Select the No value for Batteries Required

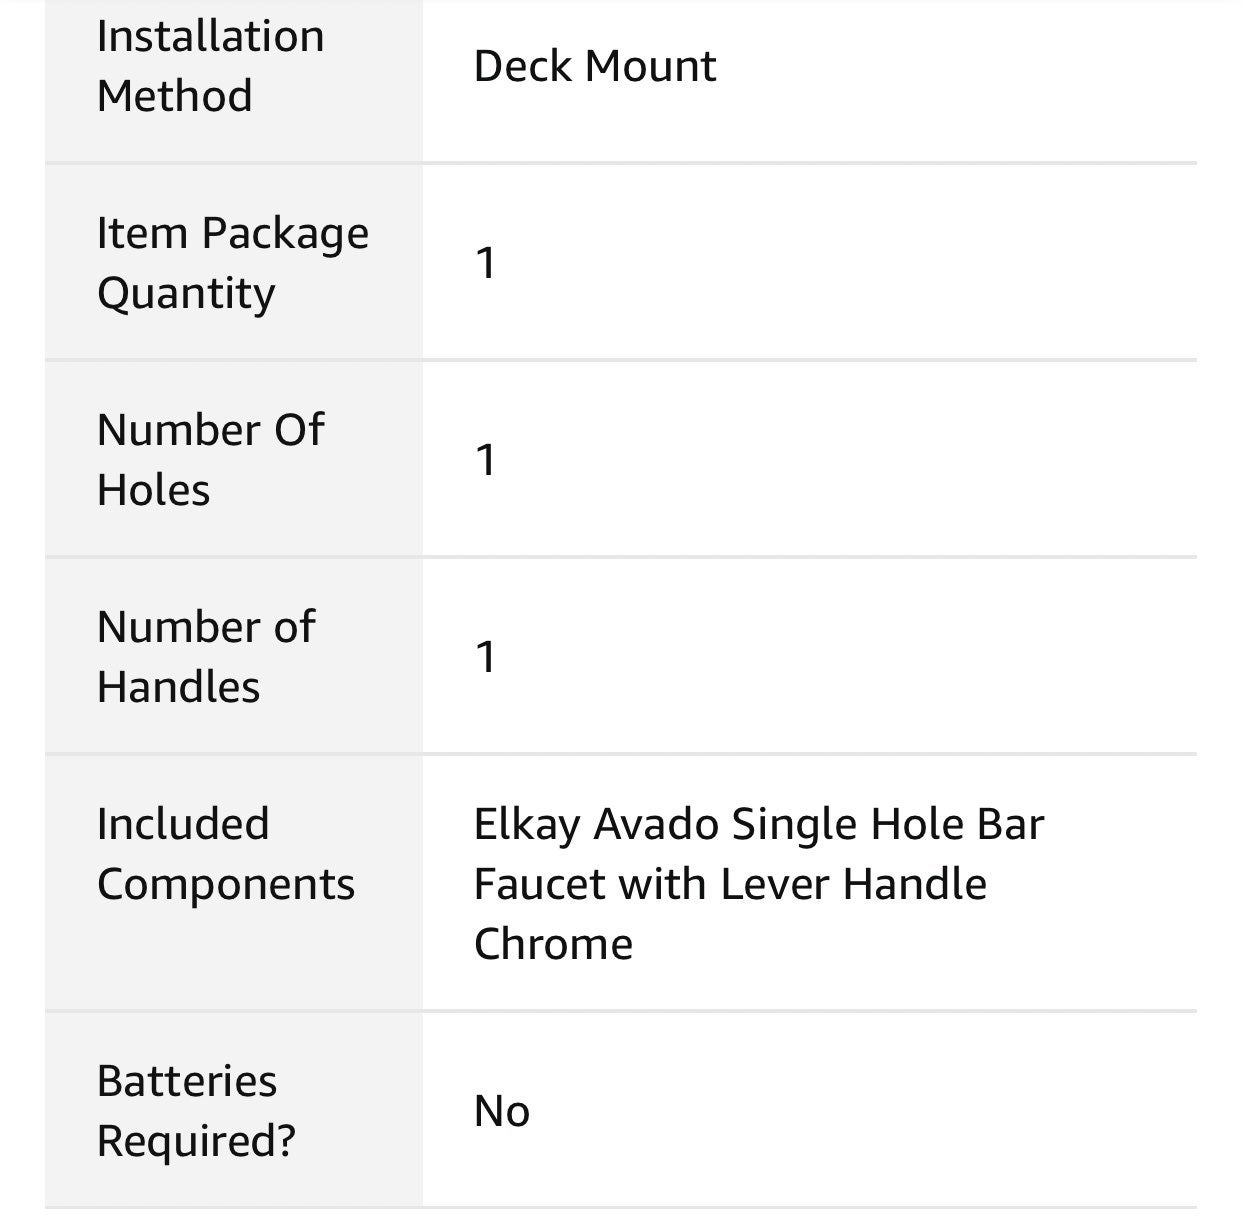point(502,1111)
